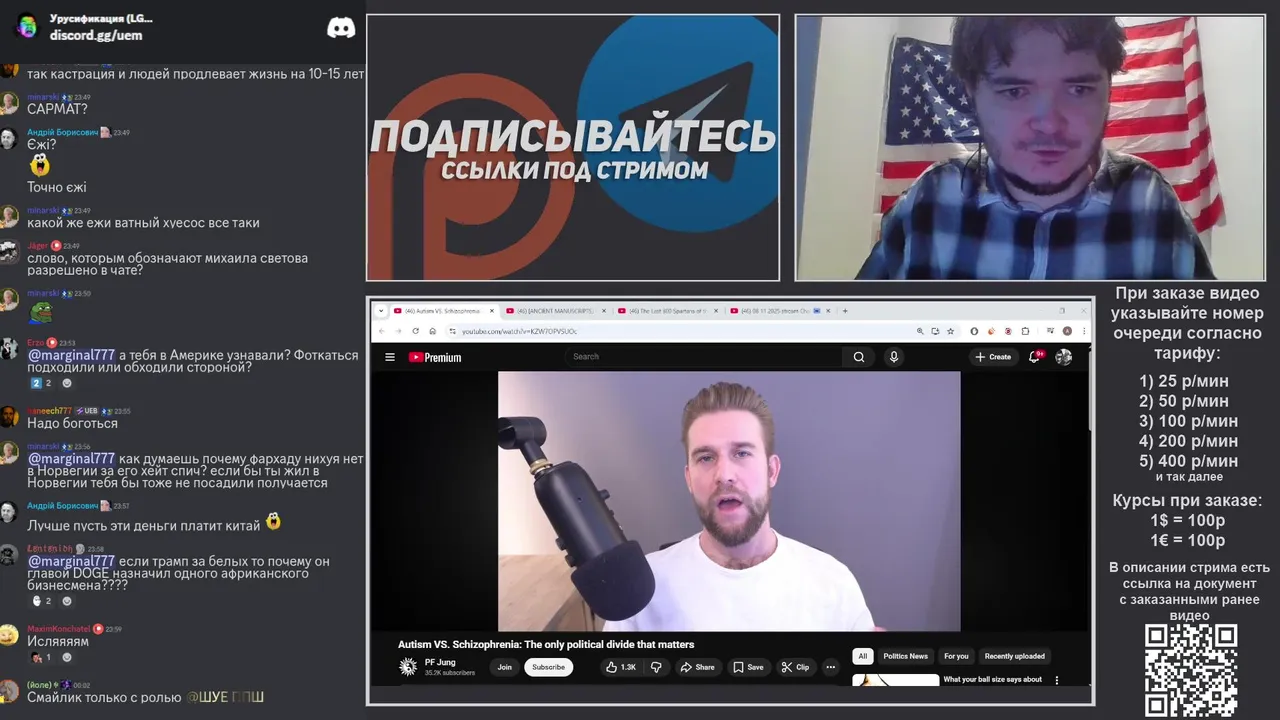The image size is (1280, 720).
Task: Select For you filter chip
Action: coord(956,656)
